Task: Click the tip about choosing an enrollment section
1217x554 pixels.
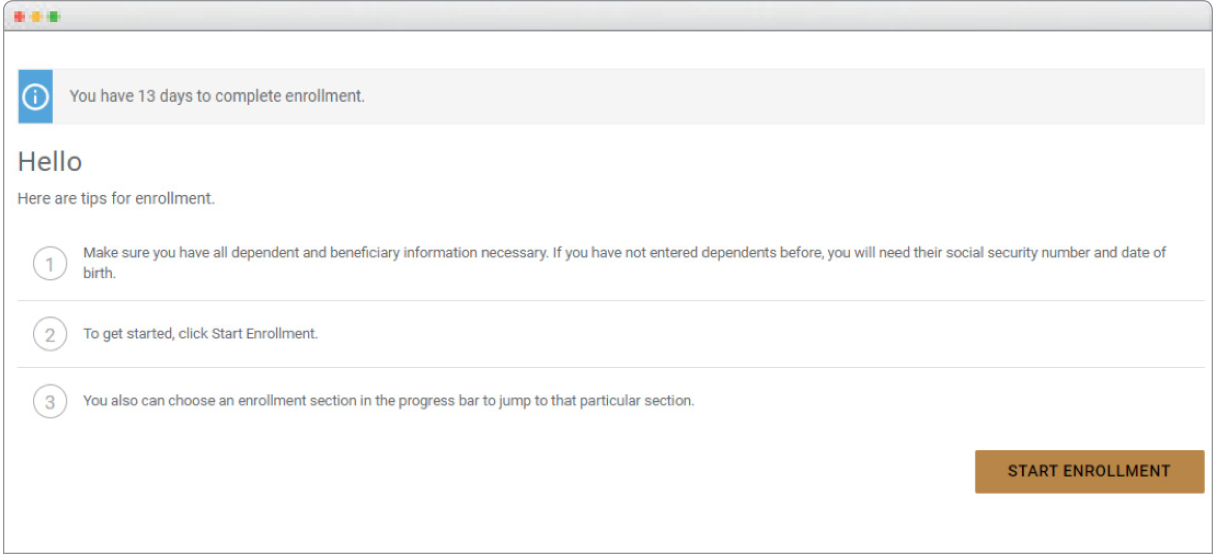Action: [388, 401]
